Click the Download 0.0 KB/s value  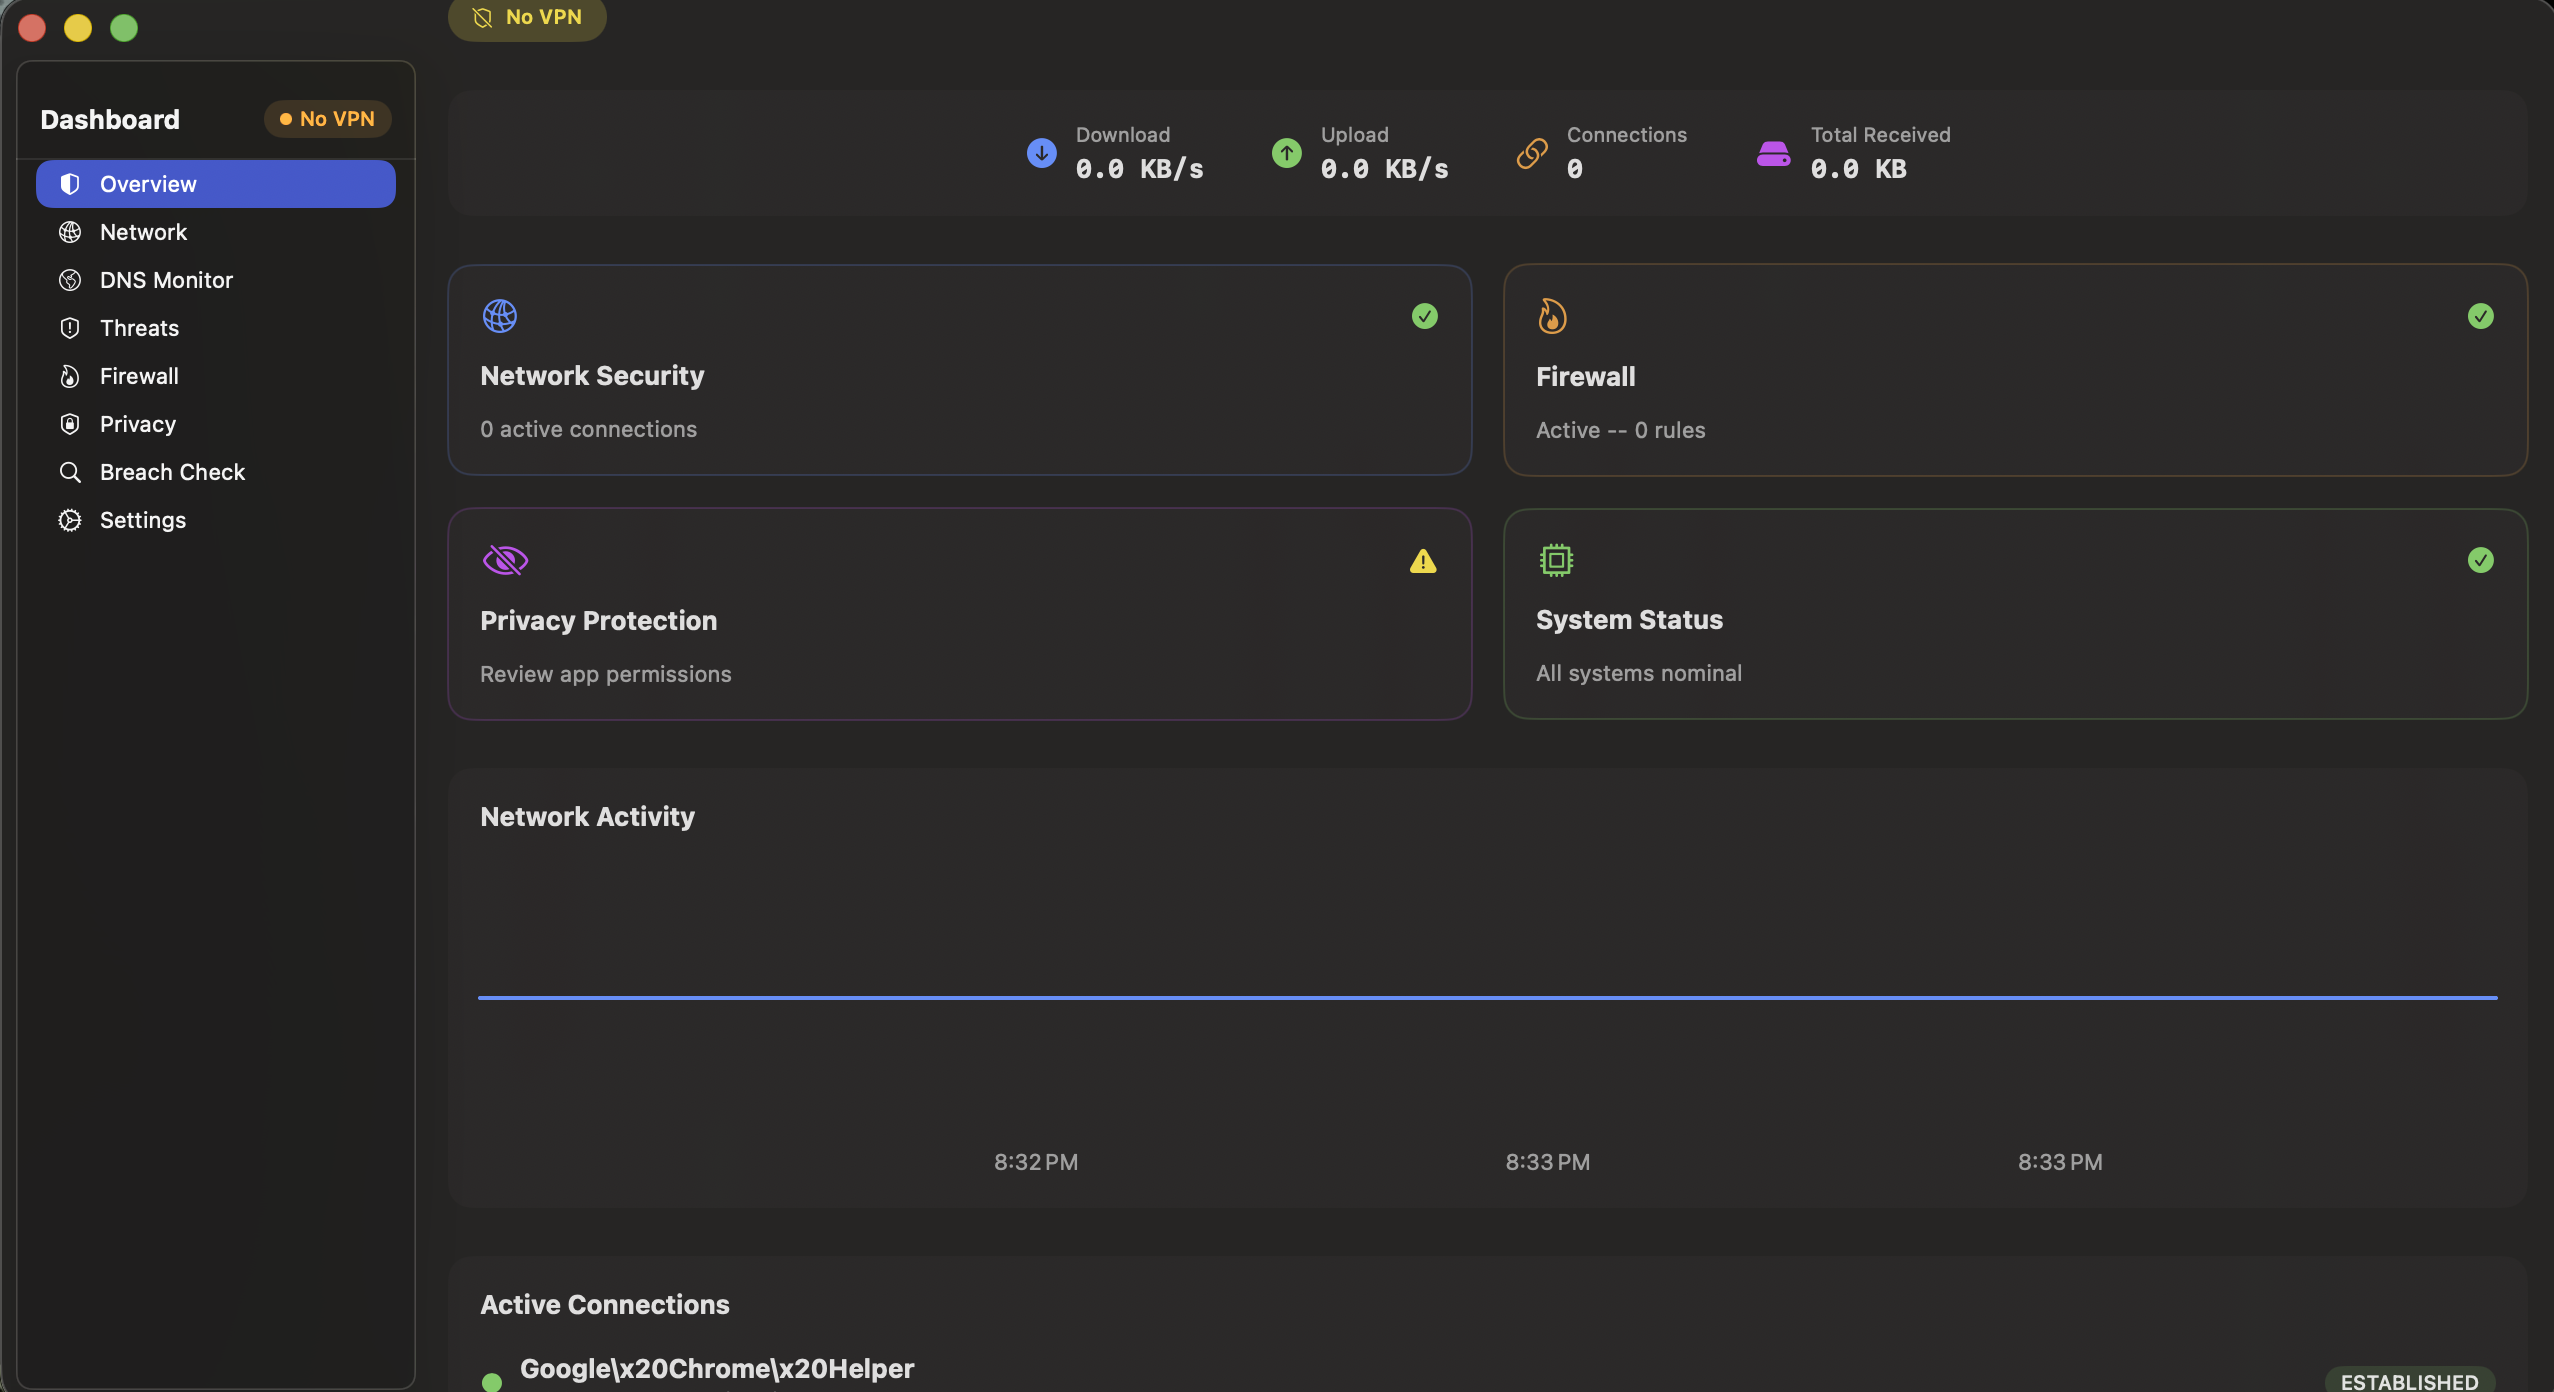pos(1140,169)
